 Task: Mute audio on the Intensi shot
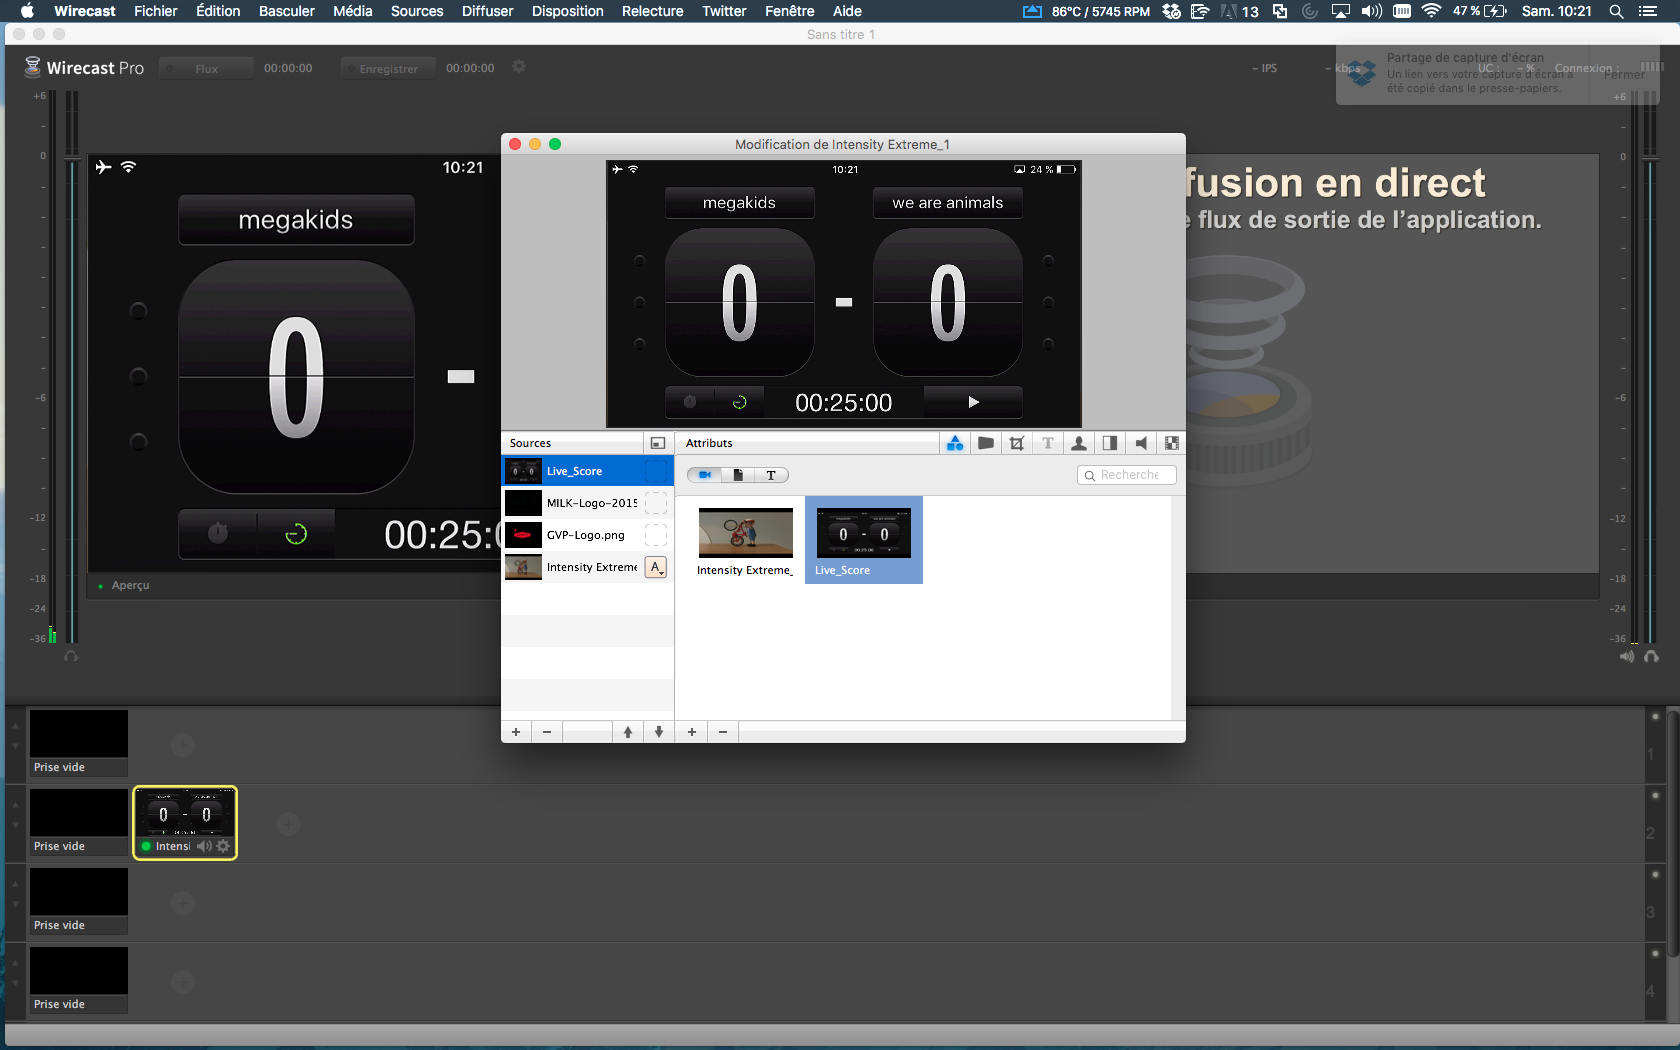(x=204, y=846)
